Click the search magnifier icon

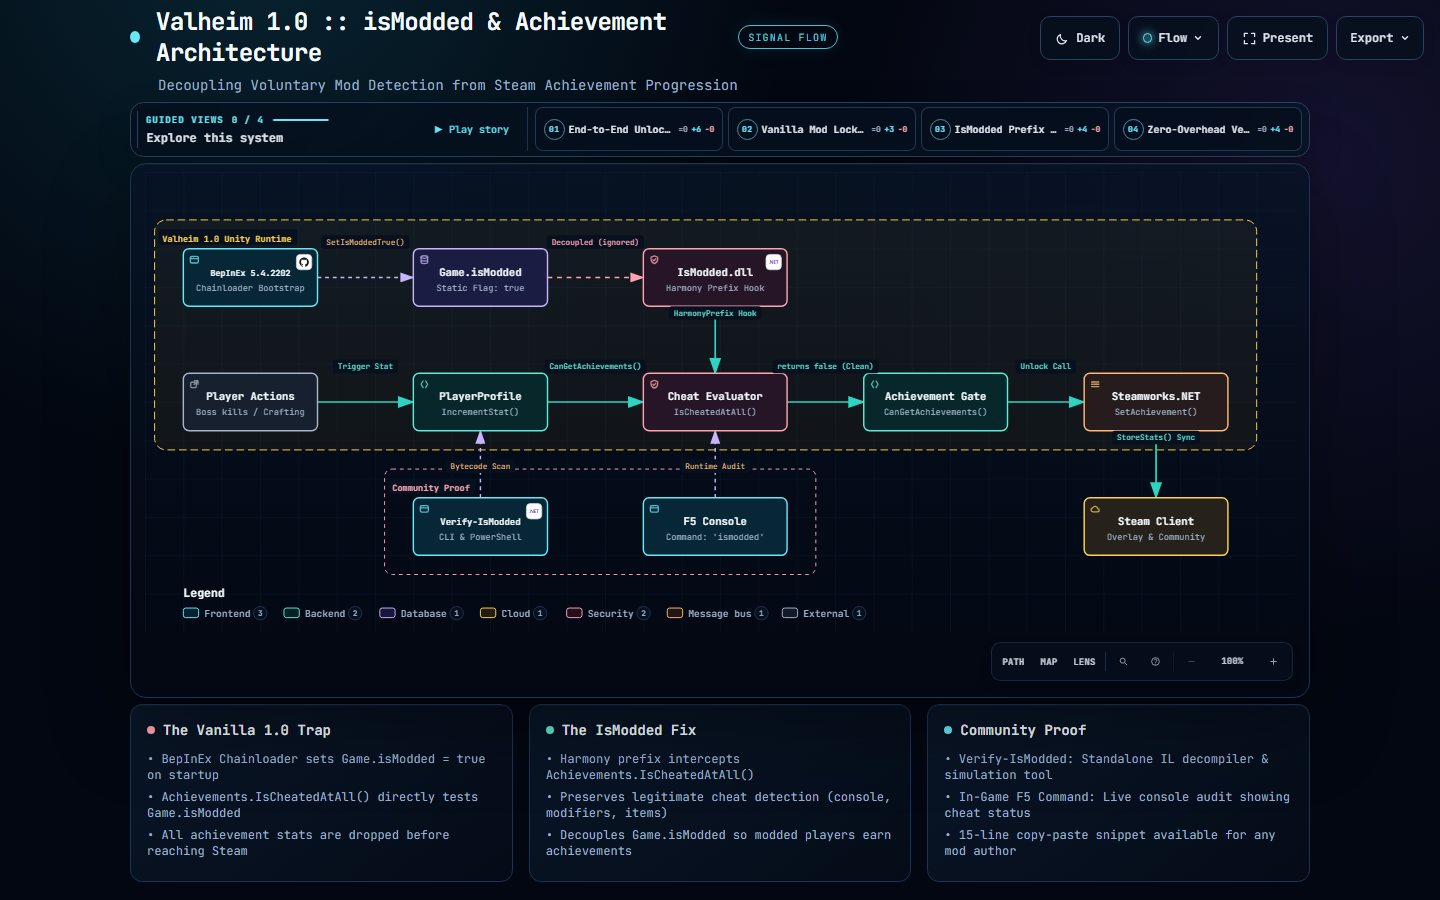(1123, 662)
